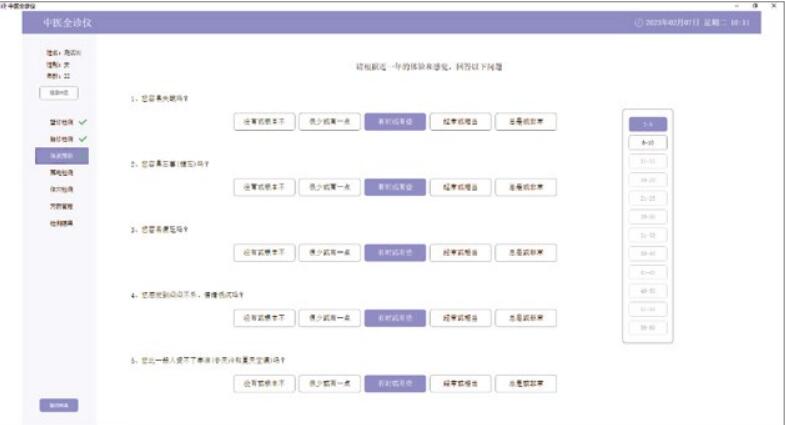
Task: Jump to question page 21-25
Action: [648, 198]
